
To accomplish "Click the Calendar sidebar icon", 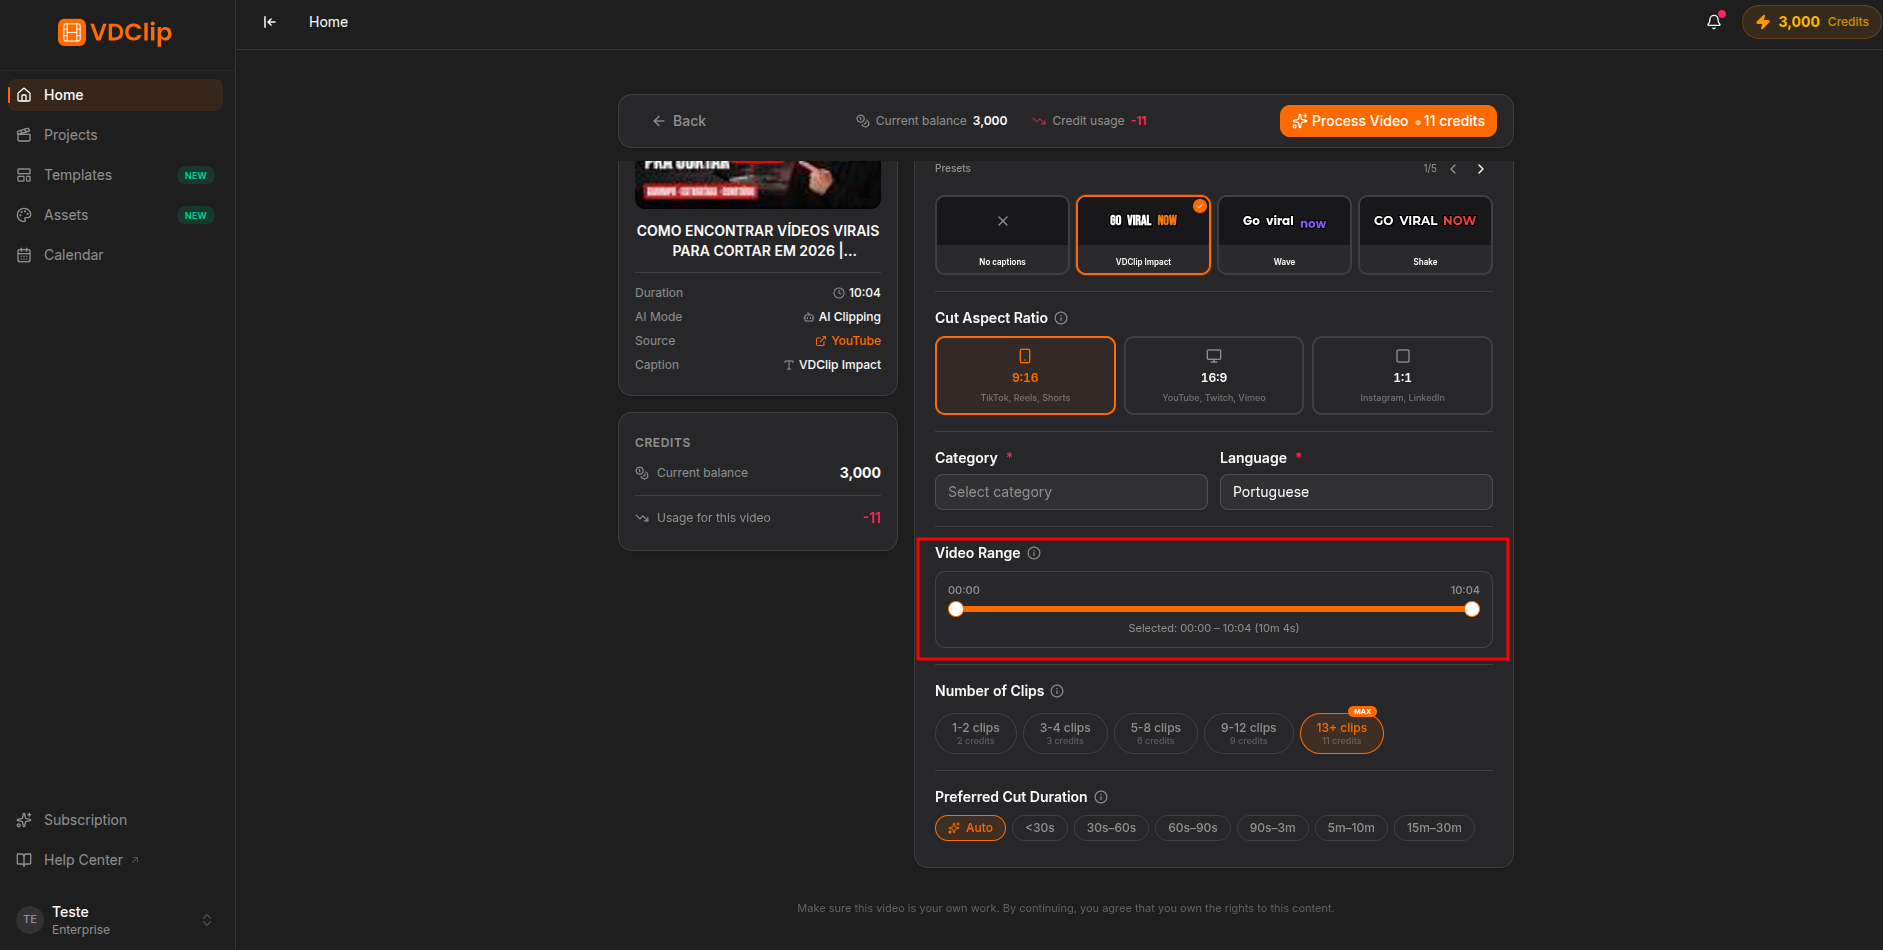I will (x=24, y=255).
